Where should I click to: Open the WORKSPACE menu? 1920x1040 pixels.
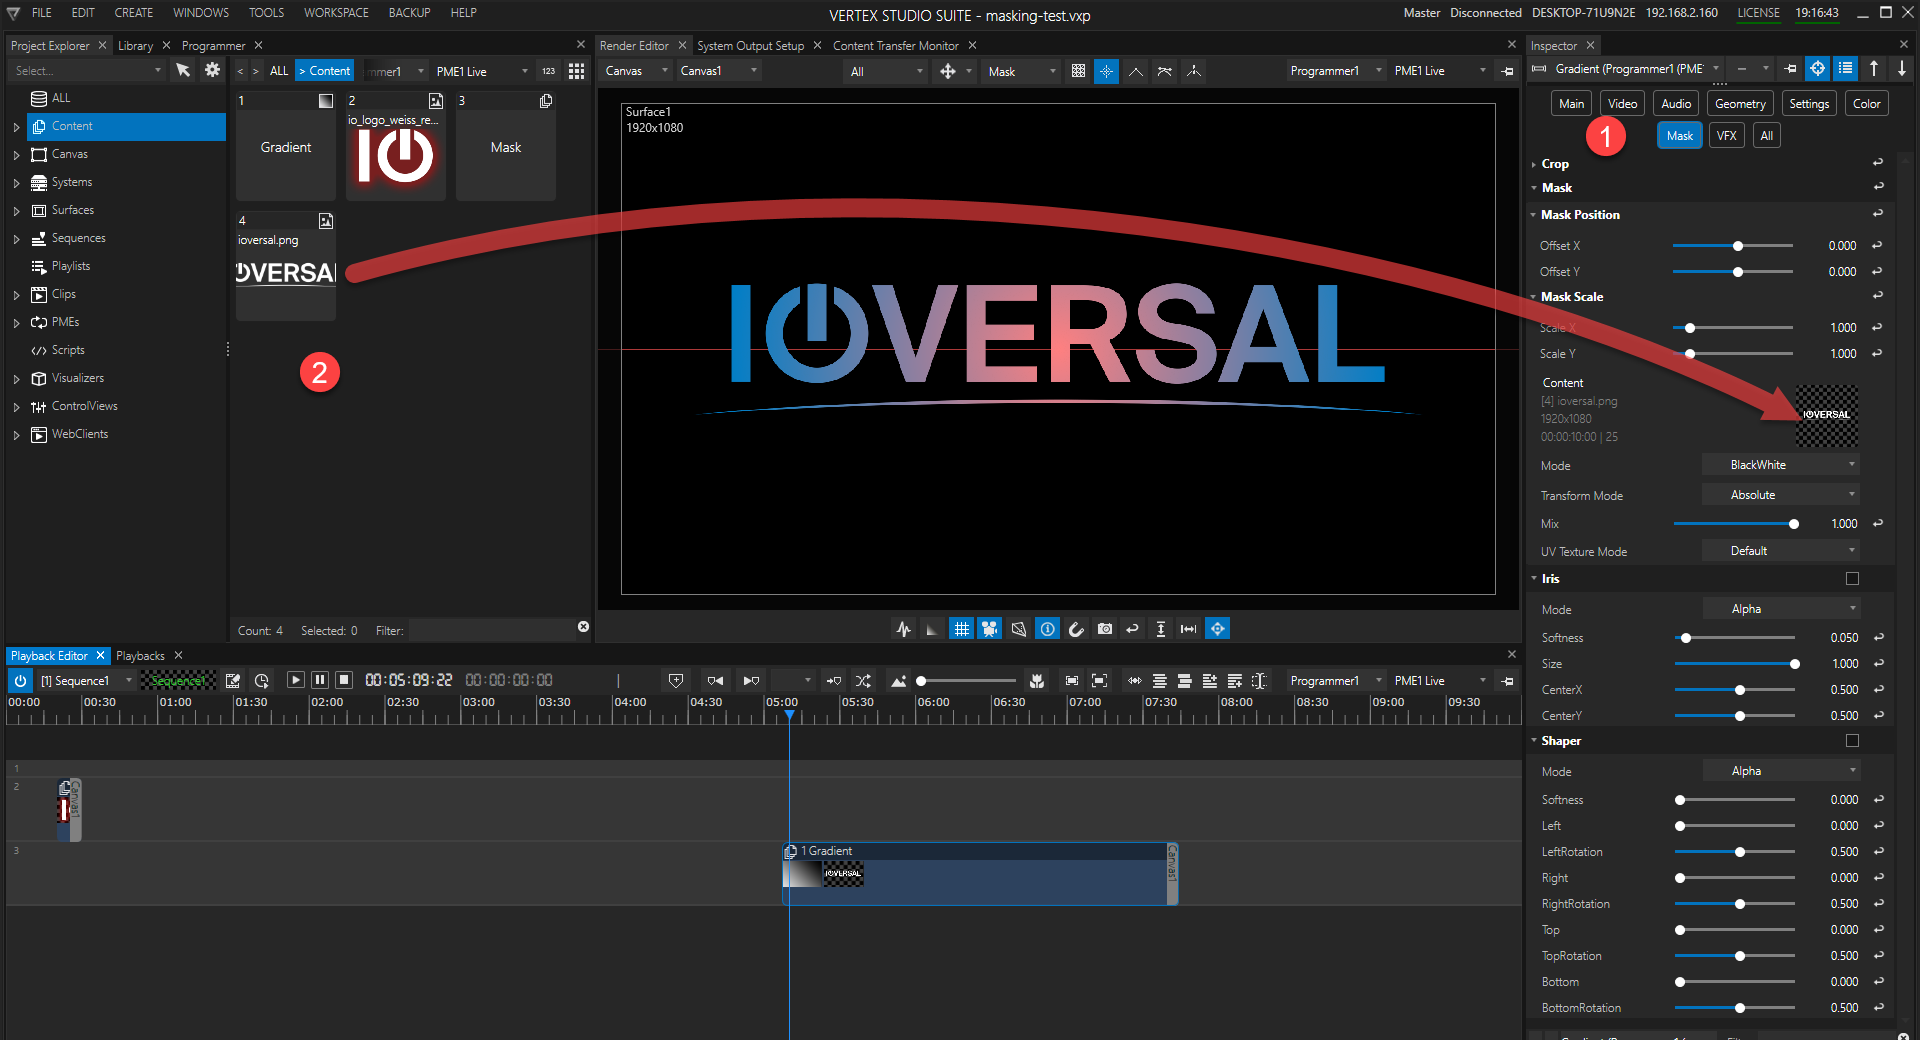[x=336, y=13]
